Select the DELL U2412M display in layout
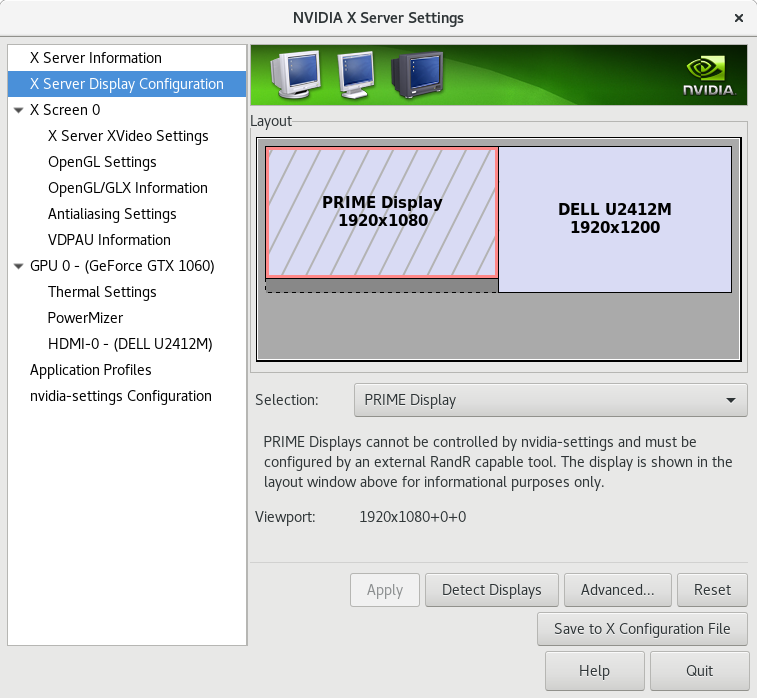This screenshot has height=698, width=757. point(614,219)
